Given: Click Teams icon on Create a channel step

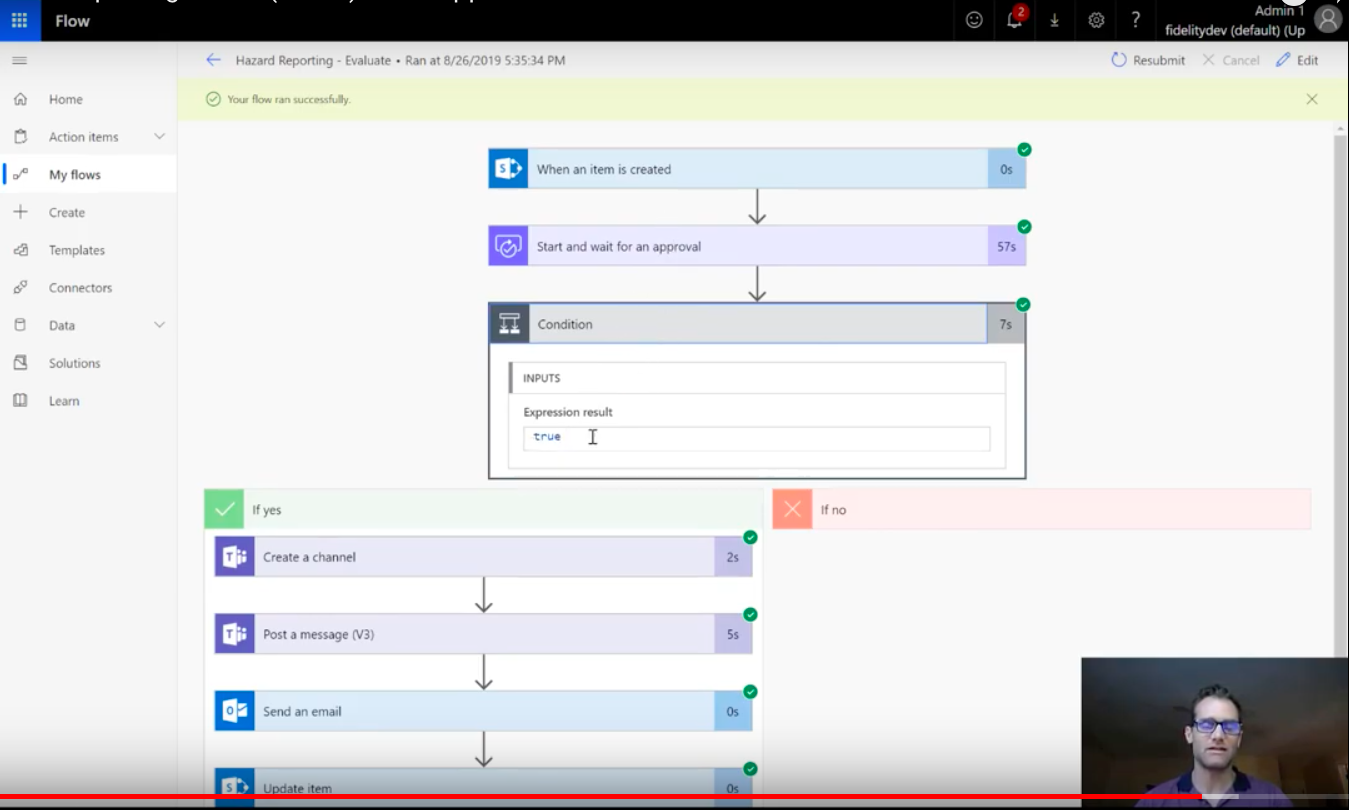Looking at the screenshot, I should click(235, 557).
